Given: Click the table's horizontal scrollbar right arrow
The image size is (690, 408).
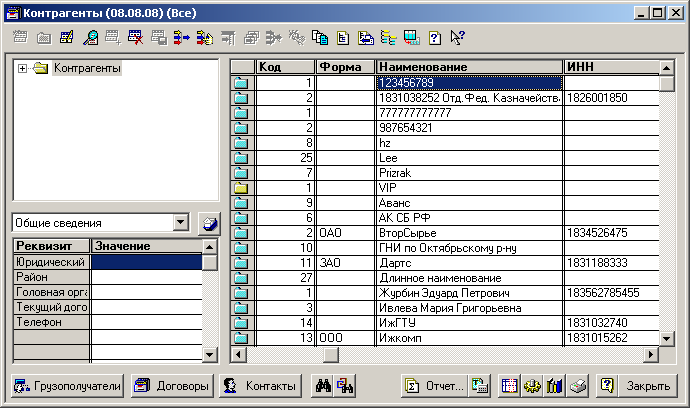Looking at the screenshot, I should [x=650, y=354].
